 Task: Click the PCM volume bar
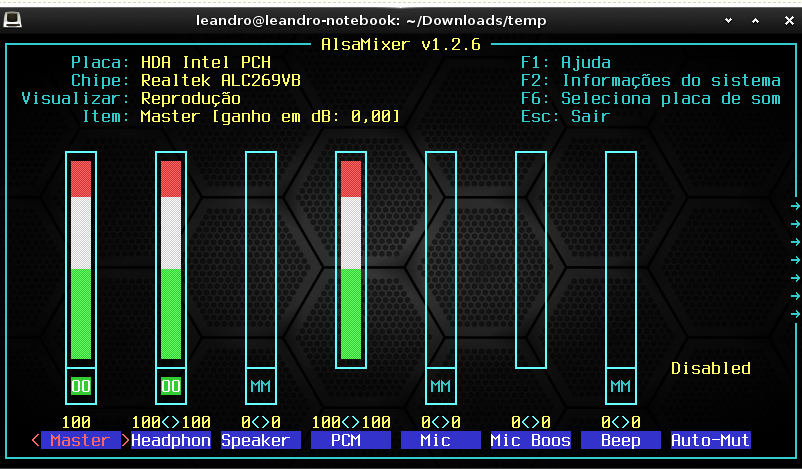[351, 260]
